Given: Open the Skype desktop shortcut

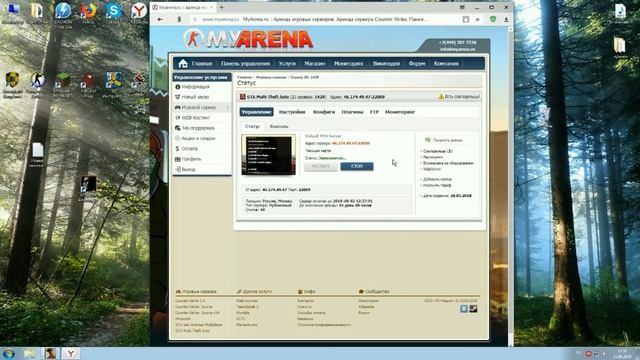Looking at the screenshot, I should tap(113, 11).
